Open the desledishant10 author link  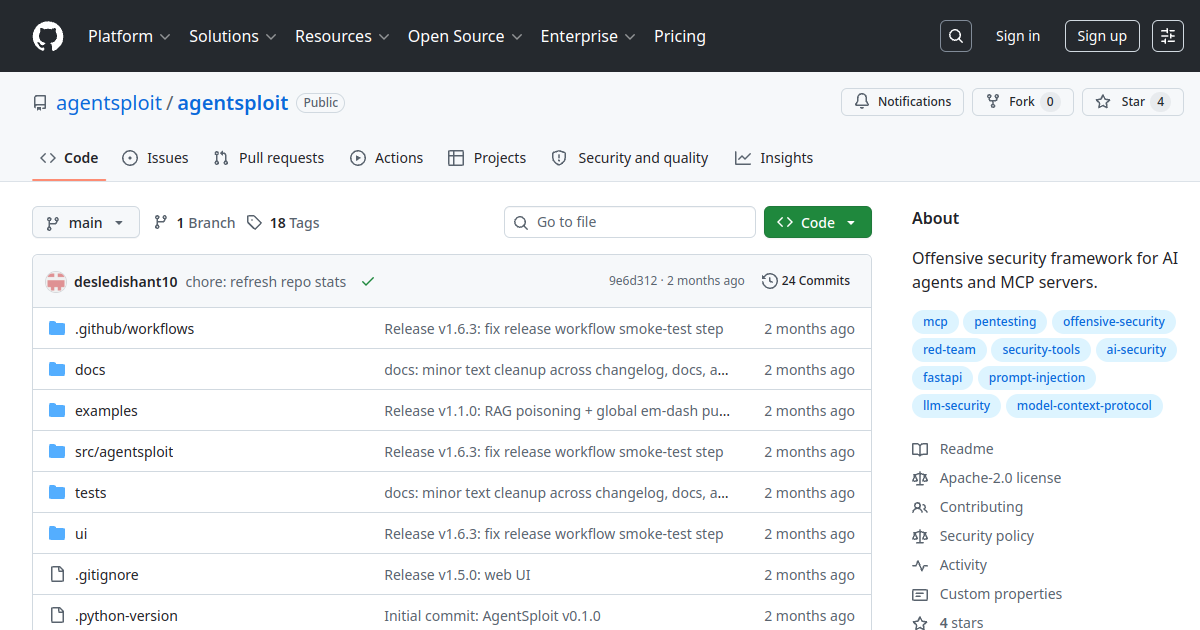126,282
